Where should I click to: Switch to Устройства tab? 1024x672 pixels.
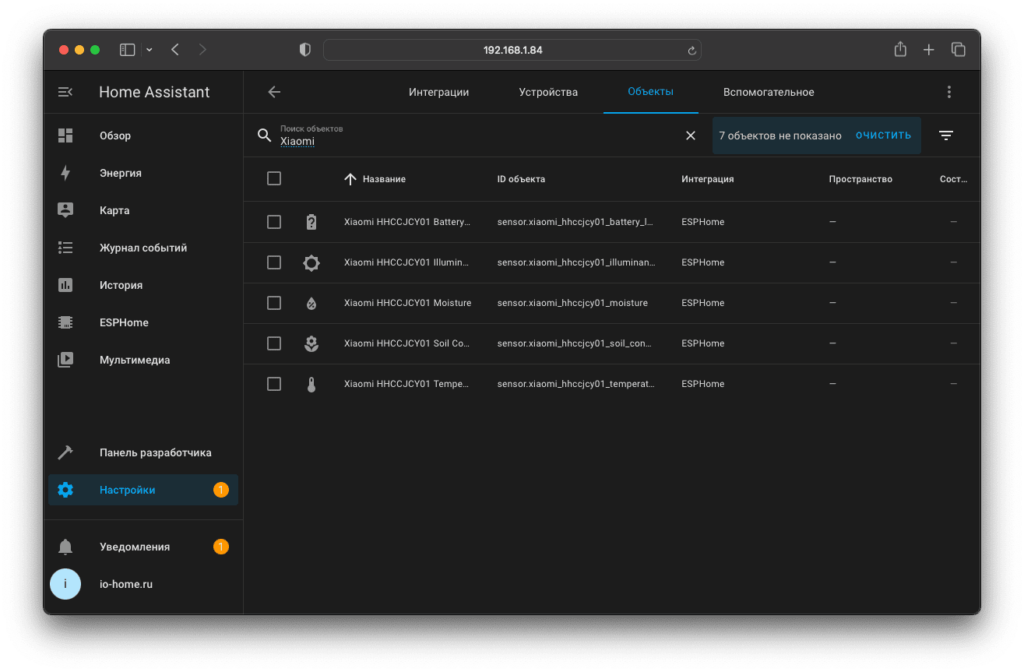pyautogui.click(x=548, y=92)
